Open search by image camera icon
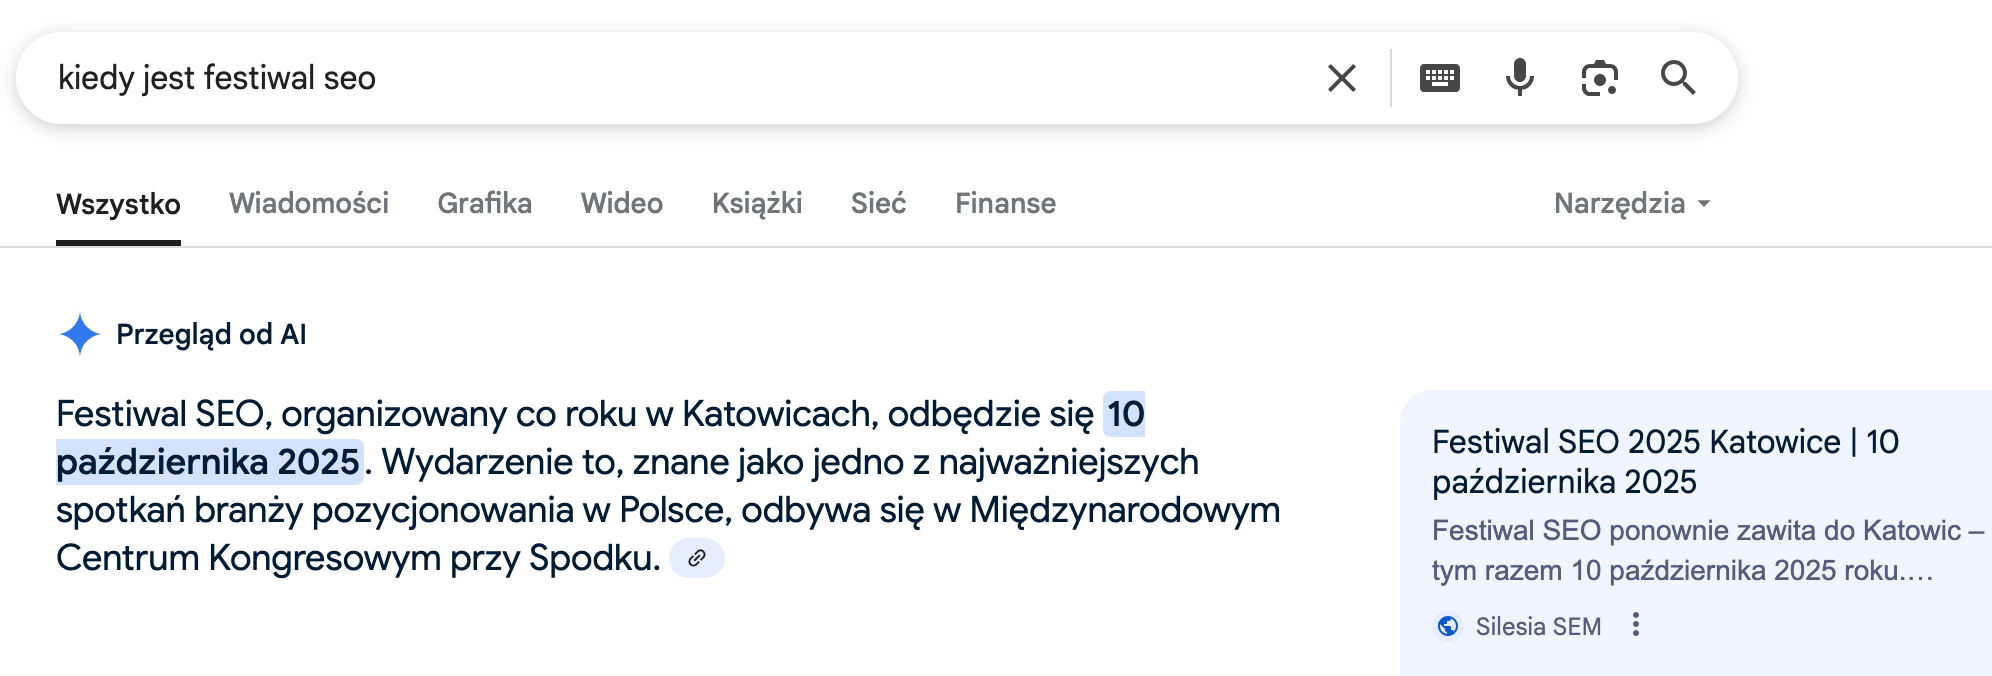The height and width of the screenshot is (676, 1992). coord(1600,78)
